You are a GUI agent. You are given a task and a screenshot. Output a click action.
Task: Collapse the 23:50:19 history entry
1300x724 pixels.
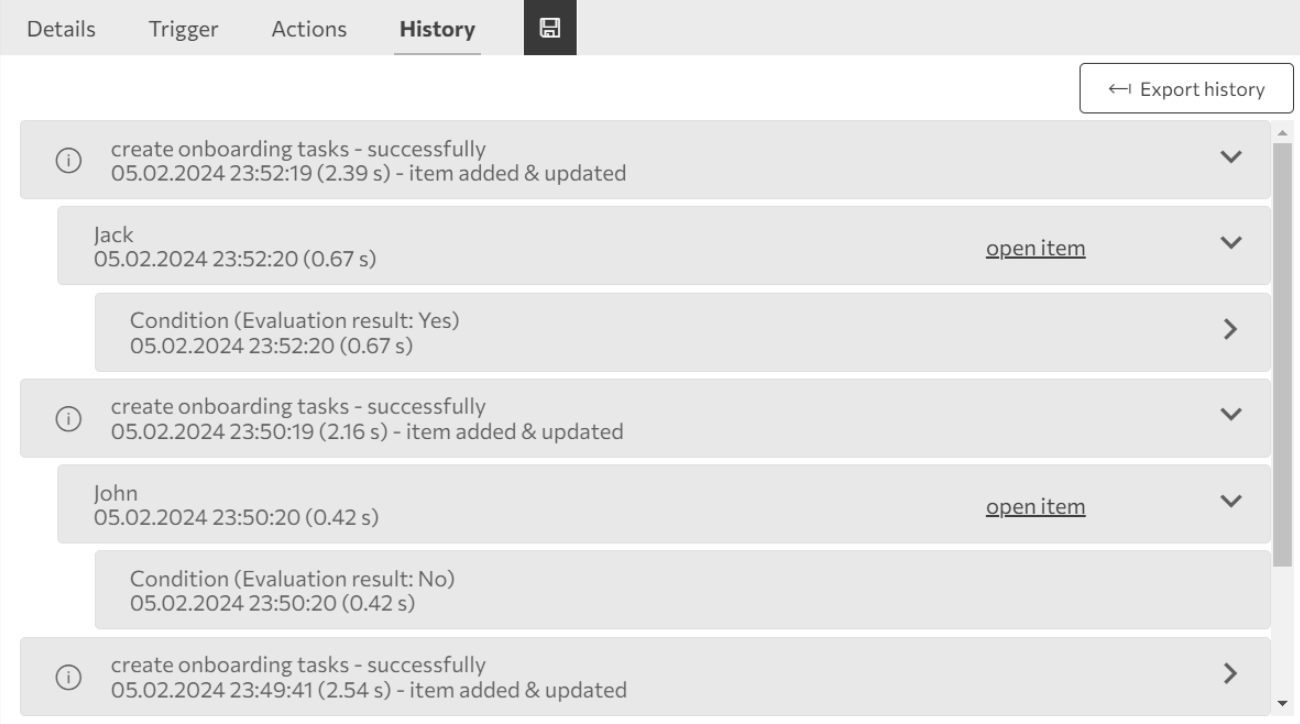[x=1231, y=414]
